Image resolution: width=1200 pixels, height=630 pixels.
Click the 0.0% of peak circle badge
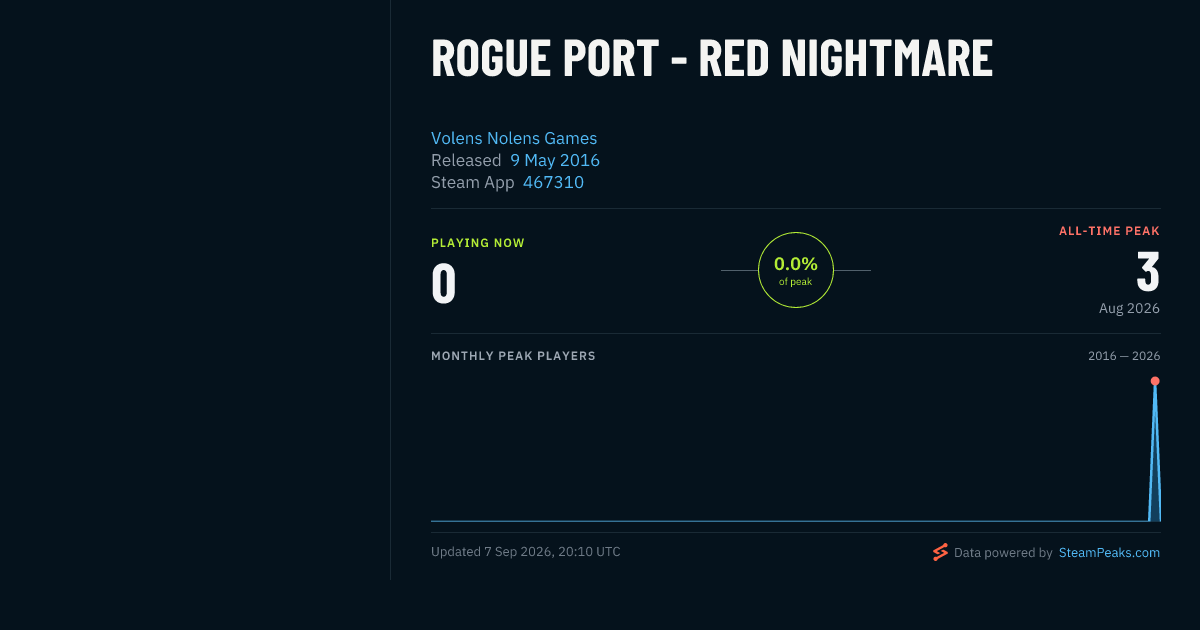[x=796, y=270]
